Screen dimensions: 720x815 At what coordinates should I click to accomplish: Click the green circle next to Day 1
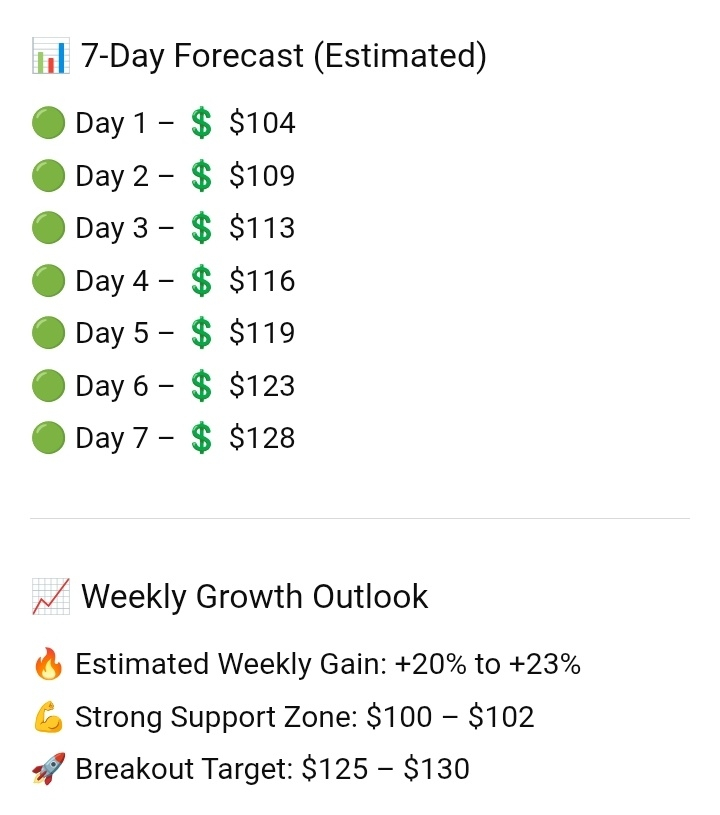coord(48,123)
